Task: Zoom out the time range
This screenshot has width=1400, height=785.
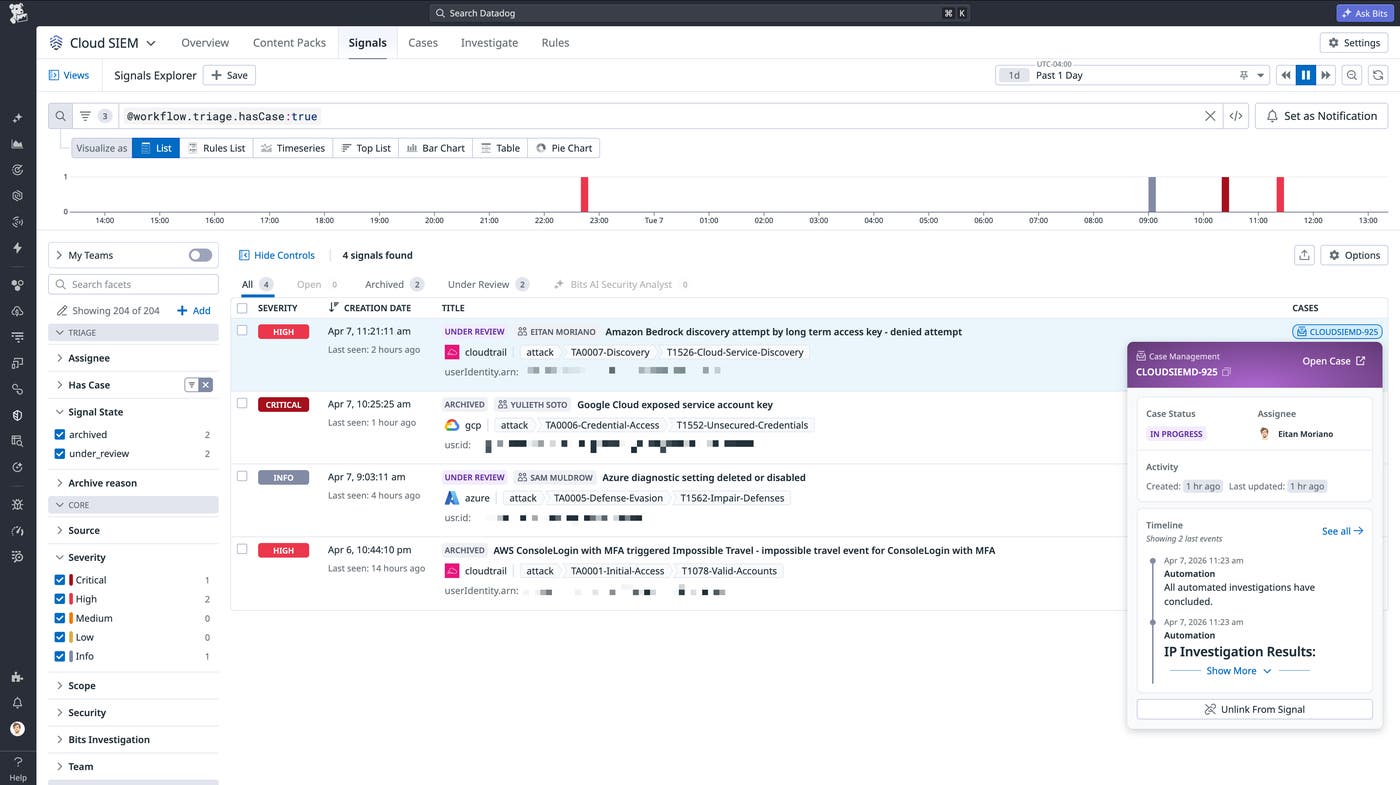Action: [x=1352, y=75]
